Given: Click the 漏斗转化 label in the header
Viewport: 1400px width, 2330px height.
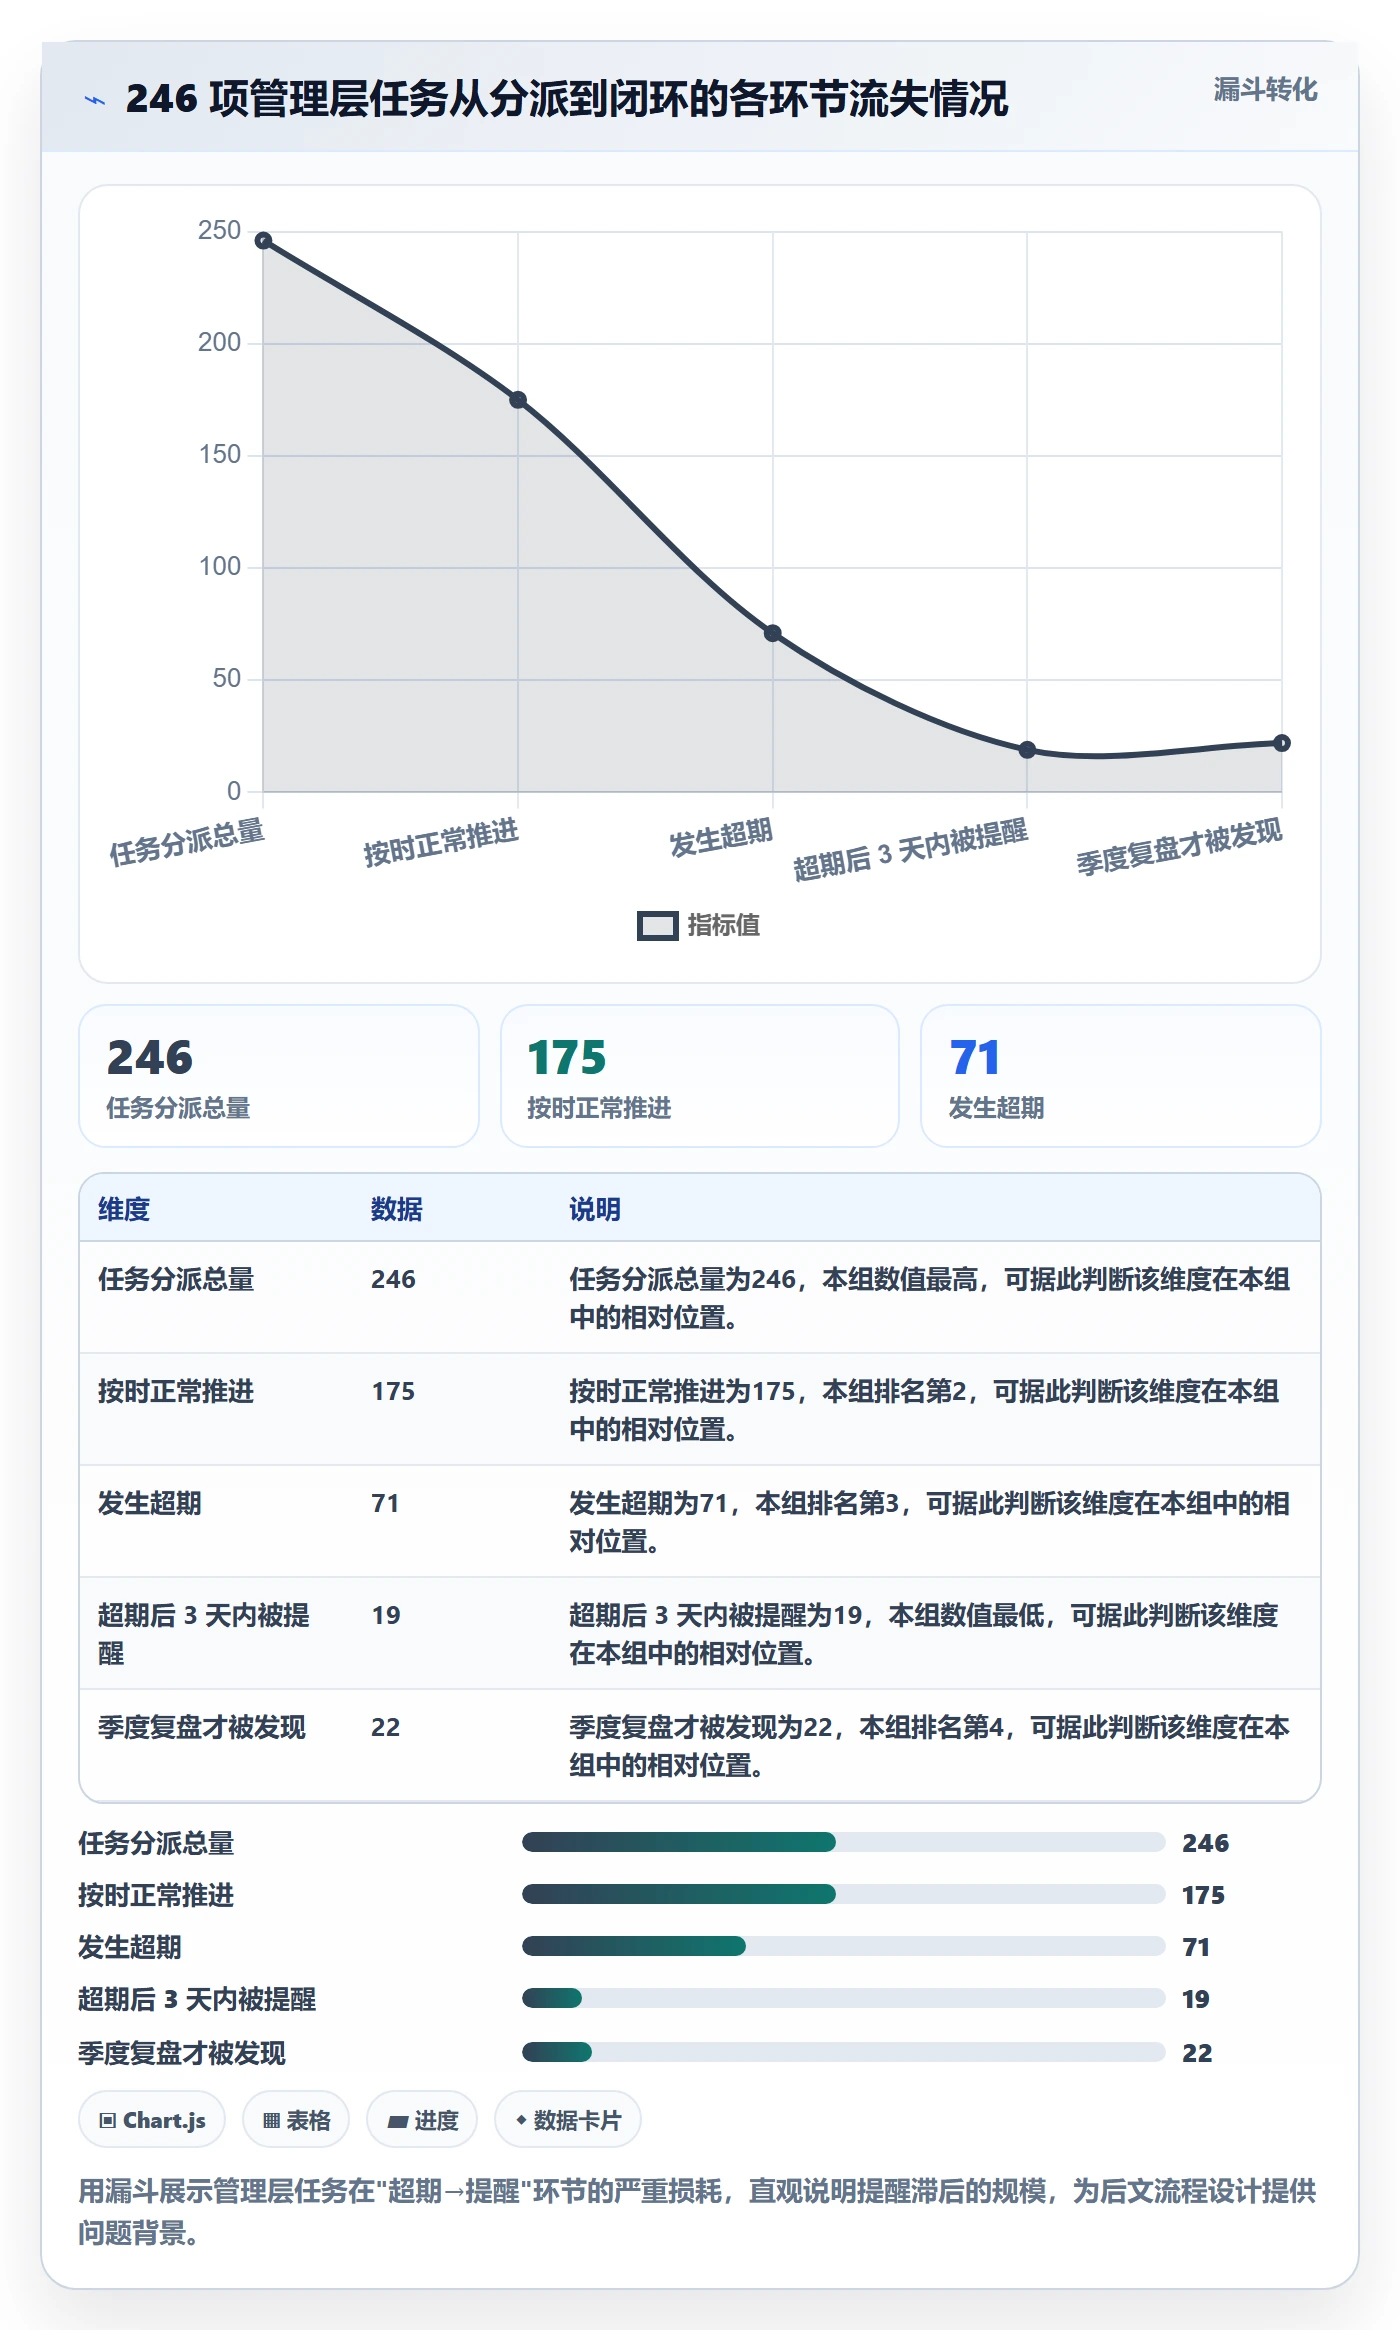Looking at the screenshot, I should coord(1265,90).
